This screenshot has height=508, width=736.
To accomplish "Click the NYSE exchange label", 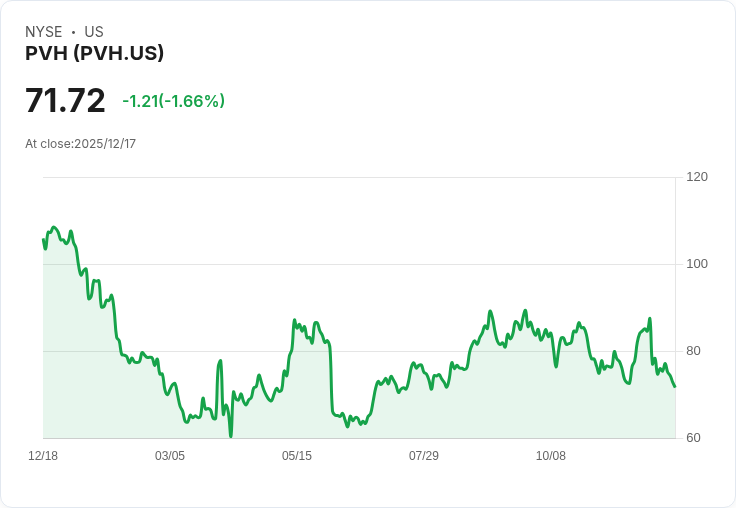I will pos(44,32).
